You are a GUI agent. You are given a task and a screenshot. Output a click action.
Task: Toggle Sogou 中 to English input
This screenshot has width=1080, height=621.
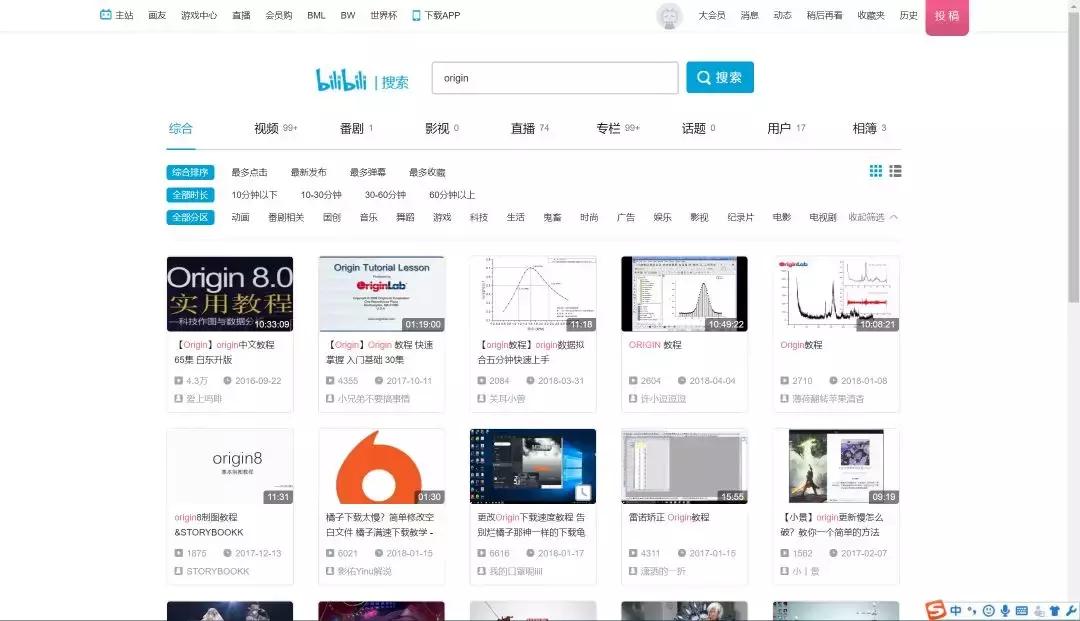(x=955, y=610)
